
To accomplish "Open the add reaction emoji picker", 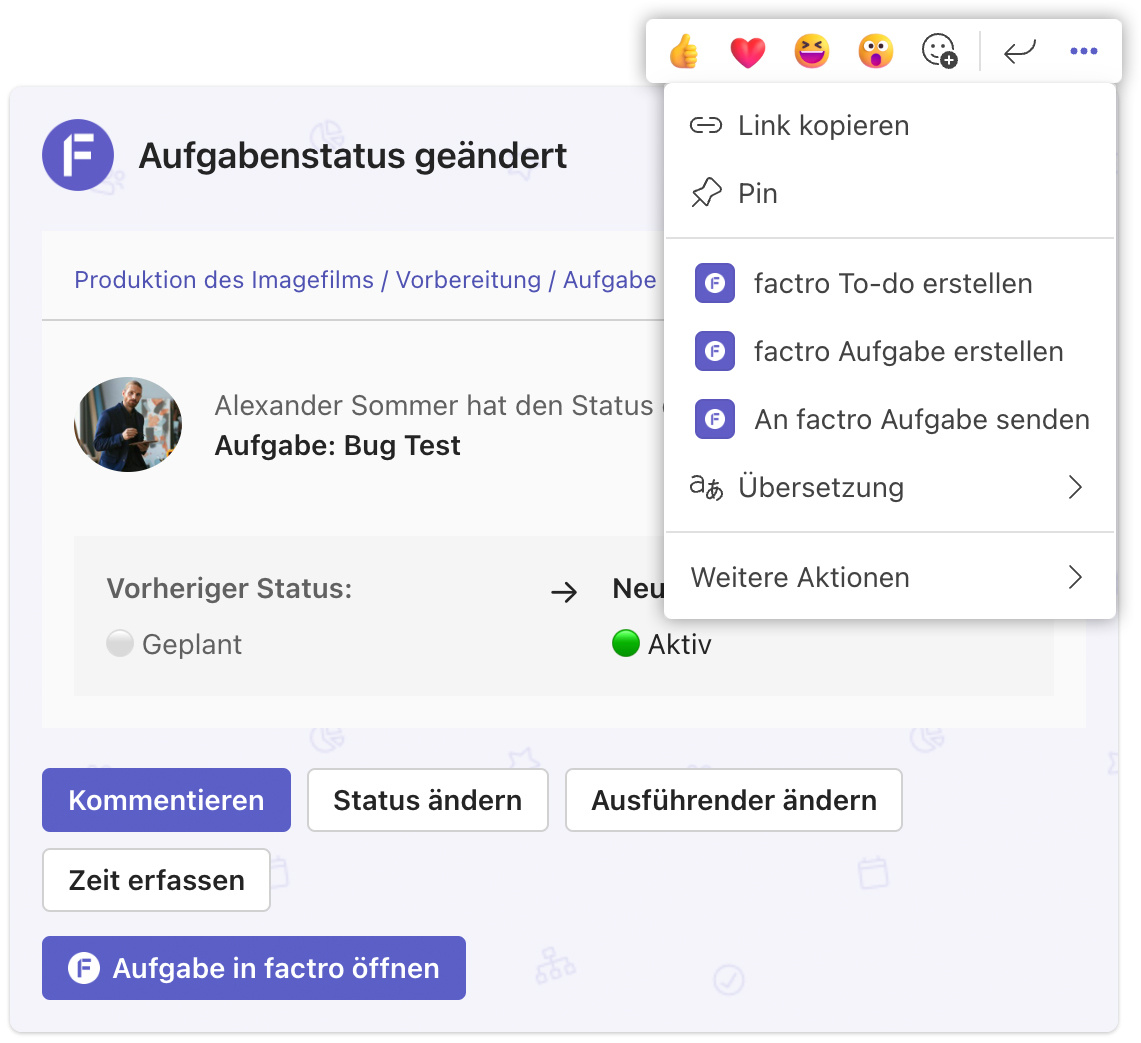I will [939, 51].
